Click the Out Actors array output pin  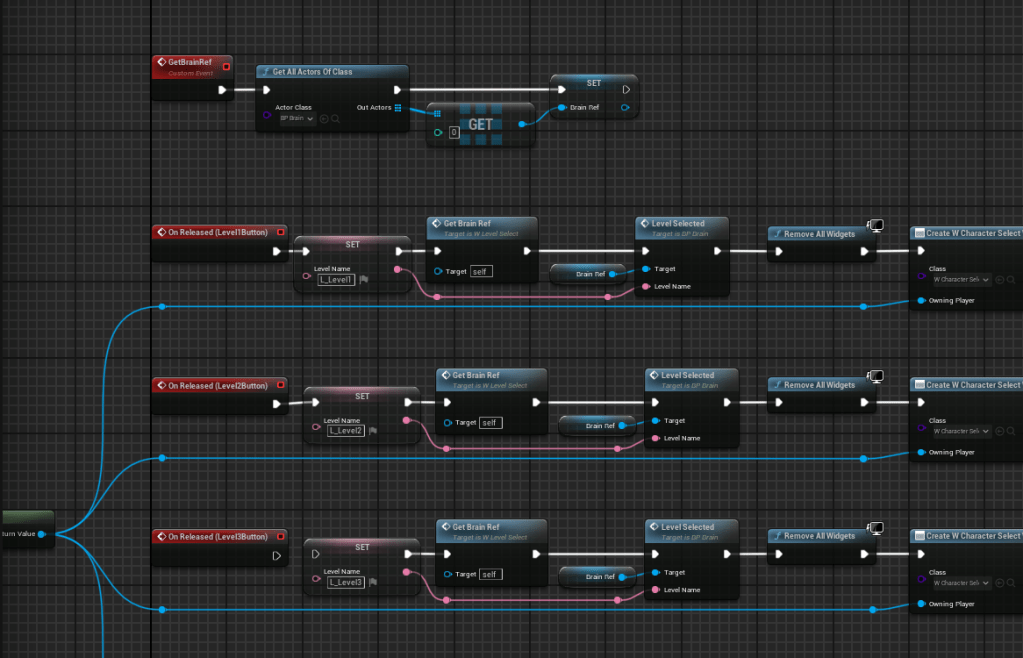(x=398, y=108)
